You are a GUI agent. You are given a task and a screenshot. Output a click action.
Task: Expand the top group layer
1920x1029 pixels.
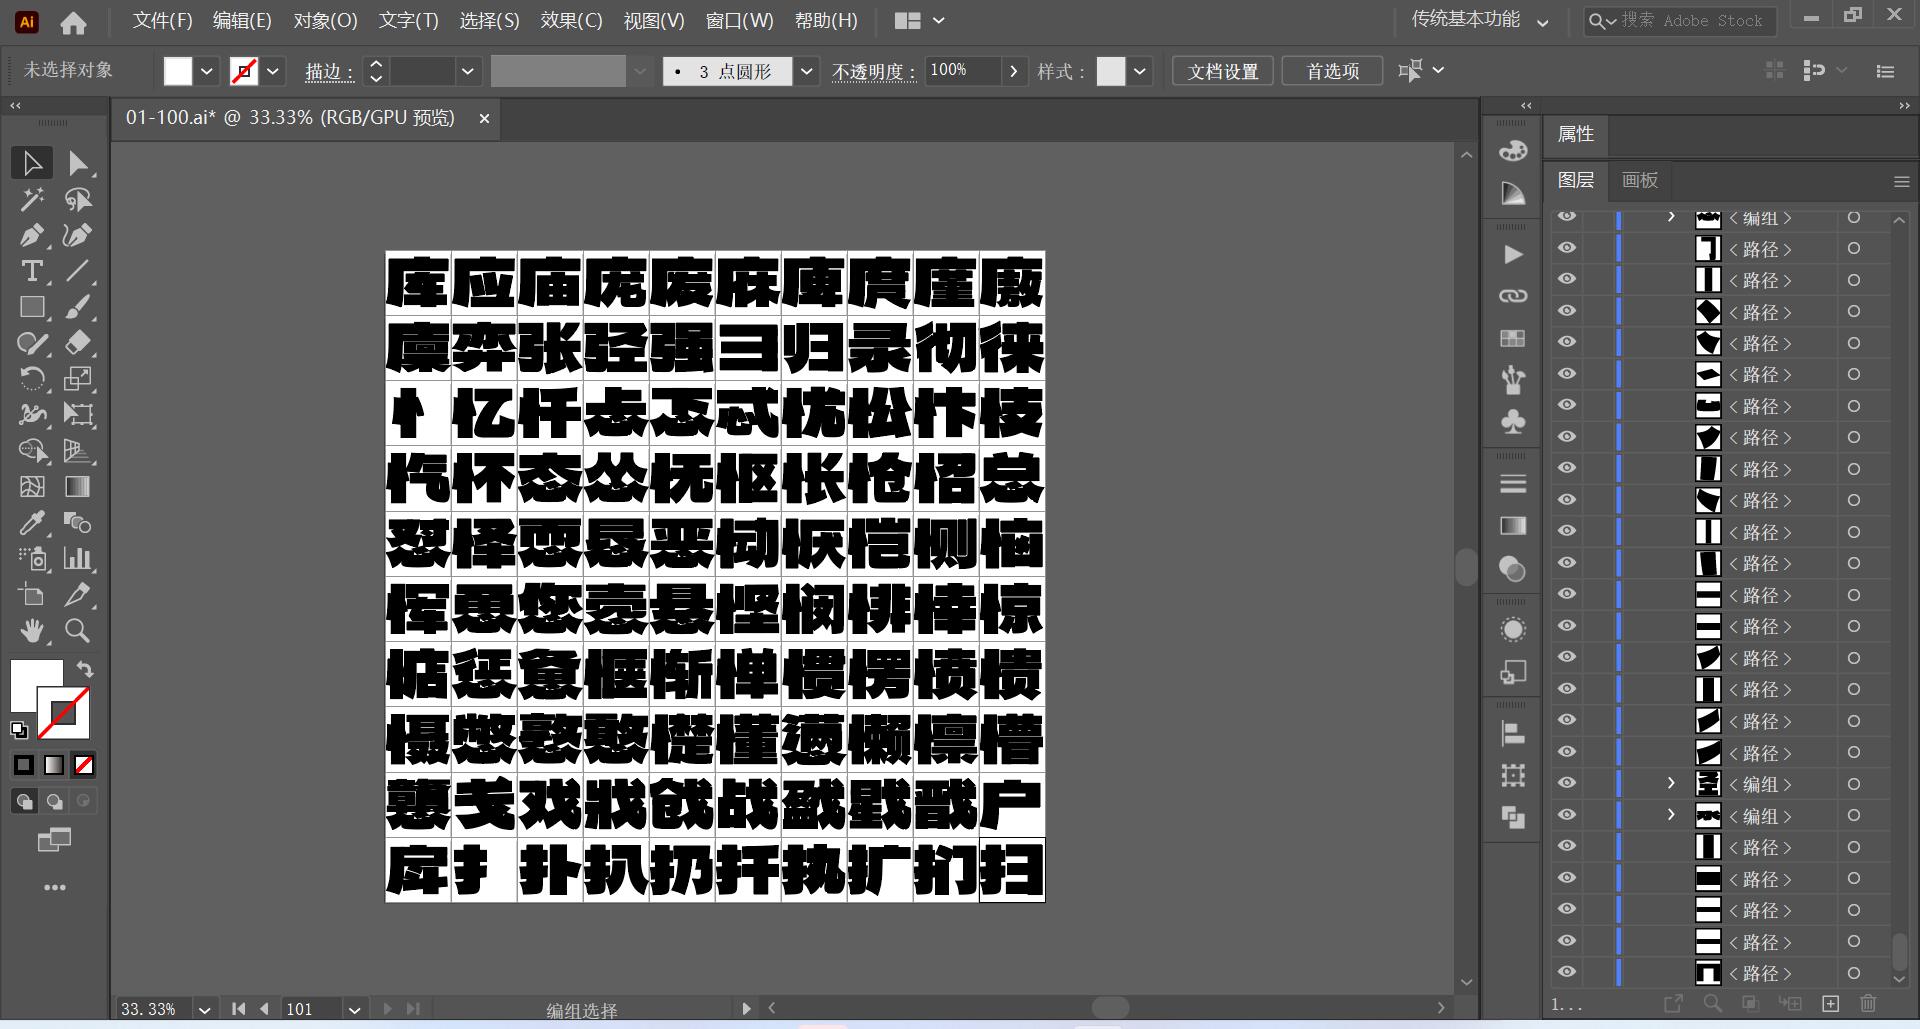click(1671, 217)
